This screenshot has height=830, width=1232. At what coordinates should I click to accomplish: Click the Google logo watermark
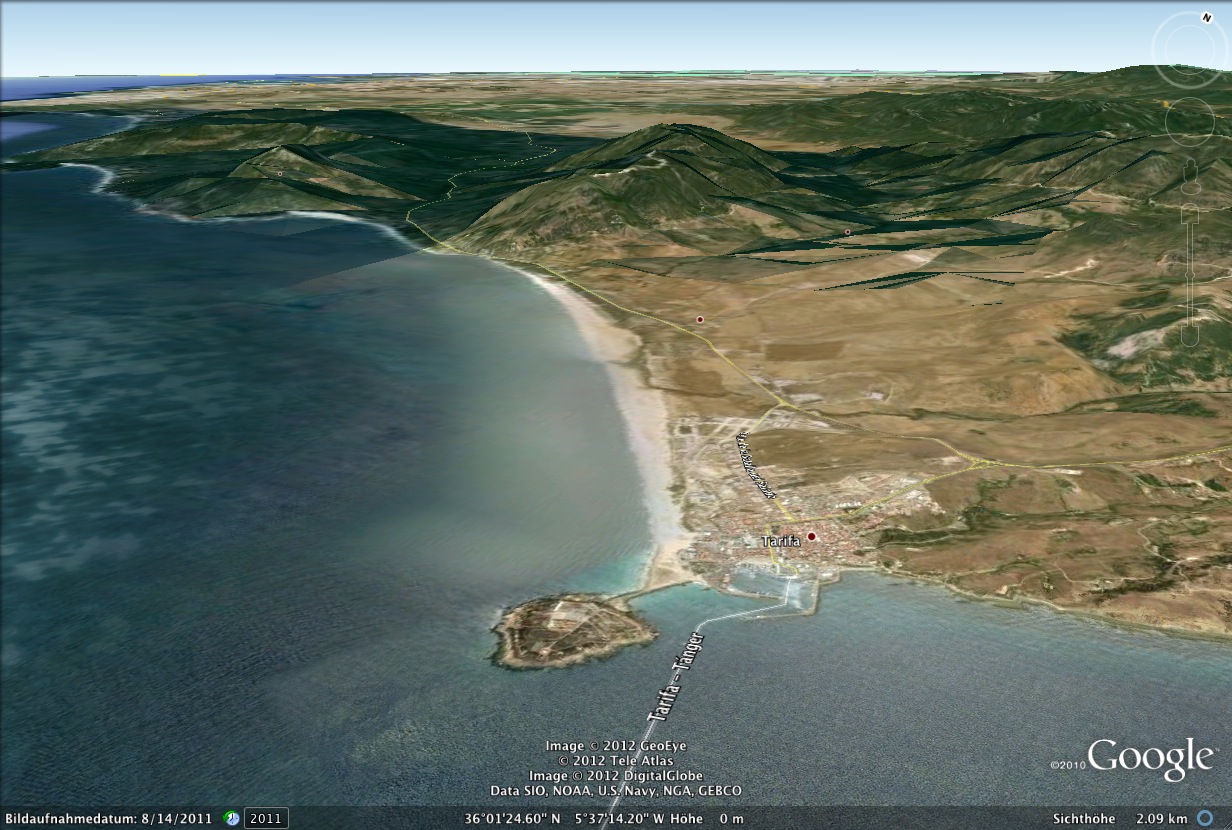[x=1150, y=759]
